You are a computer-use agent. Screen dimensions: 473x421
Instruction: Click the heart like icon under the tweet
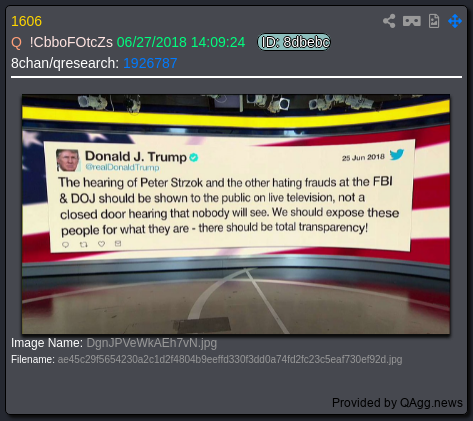coord(101,244)
